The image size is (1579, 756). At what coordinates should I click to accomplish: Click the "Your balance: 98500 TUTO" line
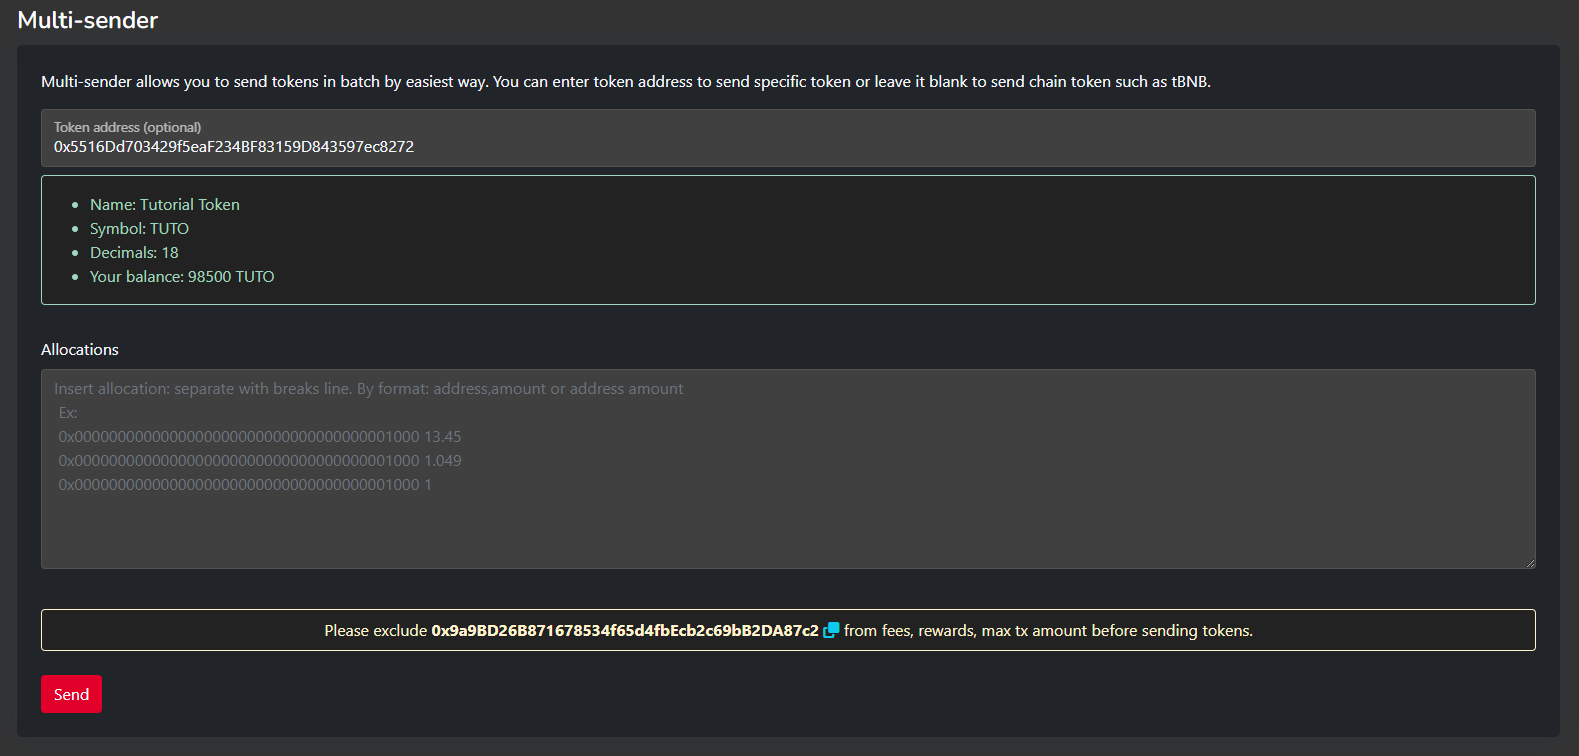point(182,276)
